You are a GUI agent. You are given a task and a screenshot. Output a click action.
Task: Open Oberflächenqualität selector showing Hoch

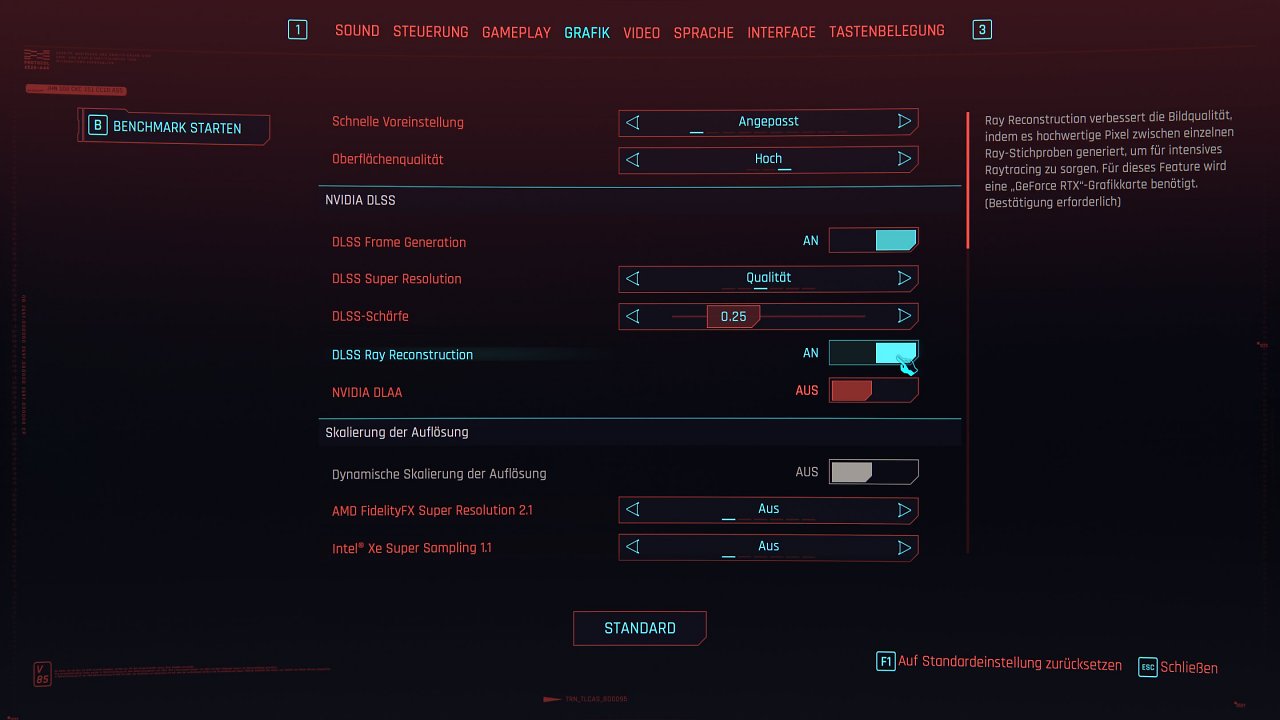tap(768, 159)
